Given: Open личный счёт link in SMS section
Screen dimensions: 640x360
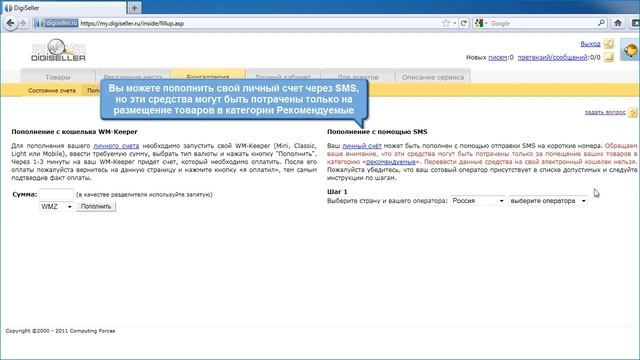Looking at the screenshot, I should click(362, 146).
